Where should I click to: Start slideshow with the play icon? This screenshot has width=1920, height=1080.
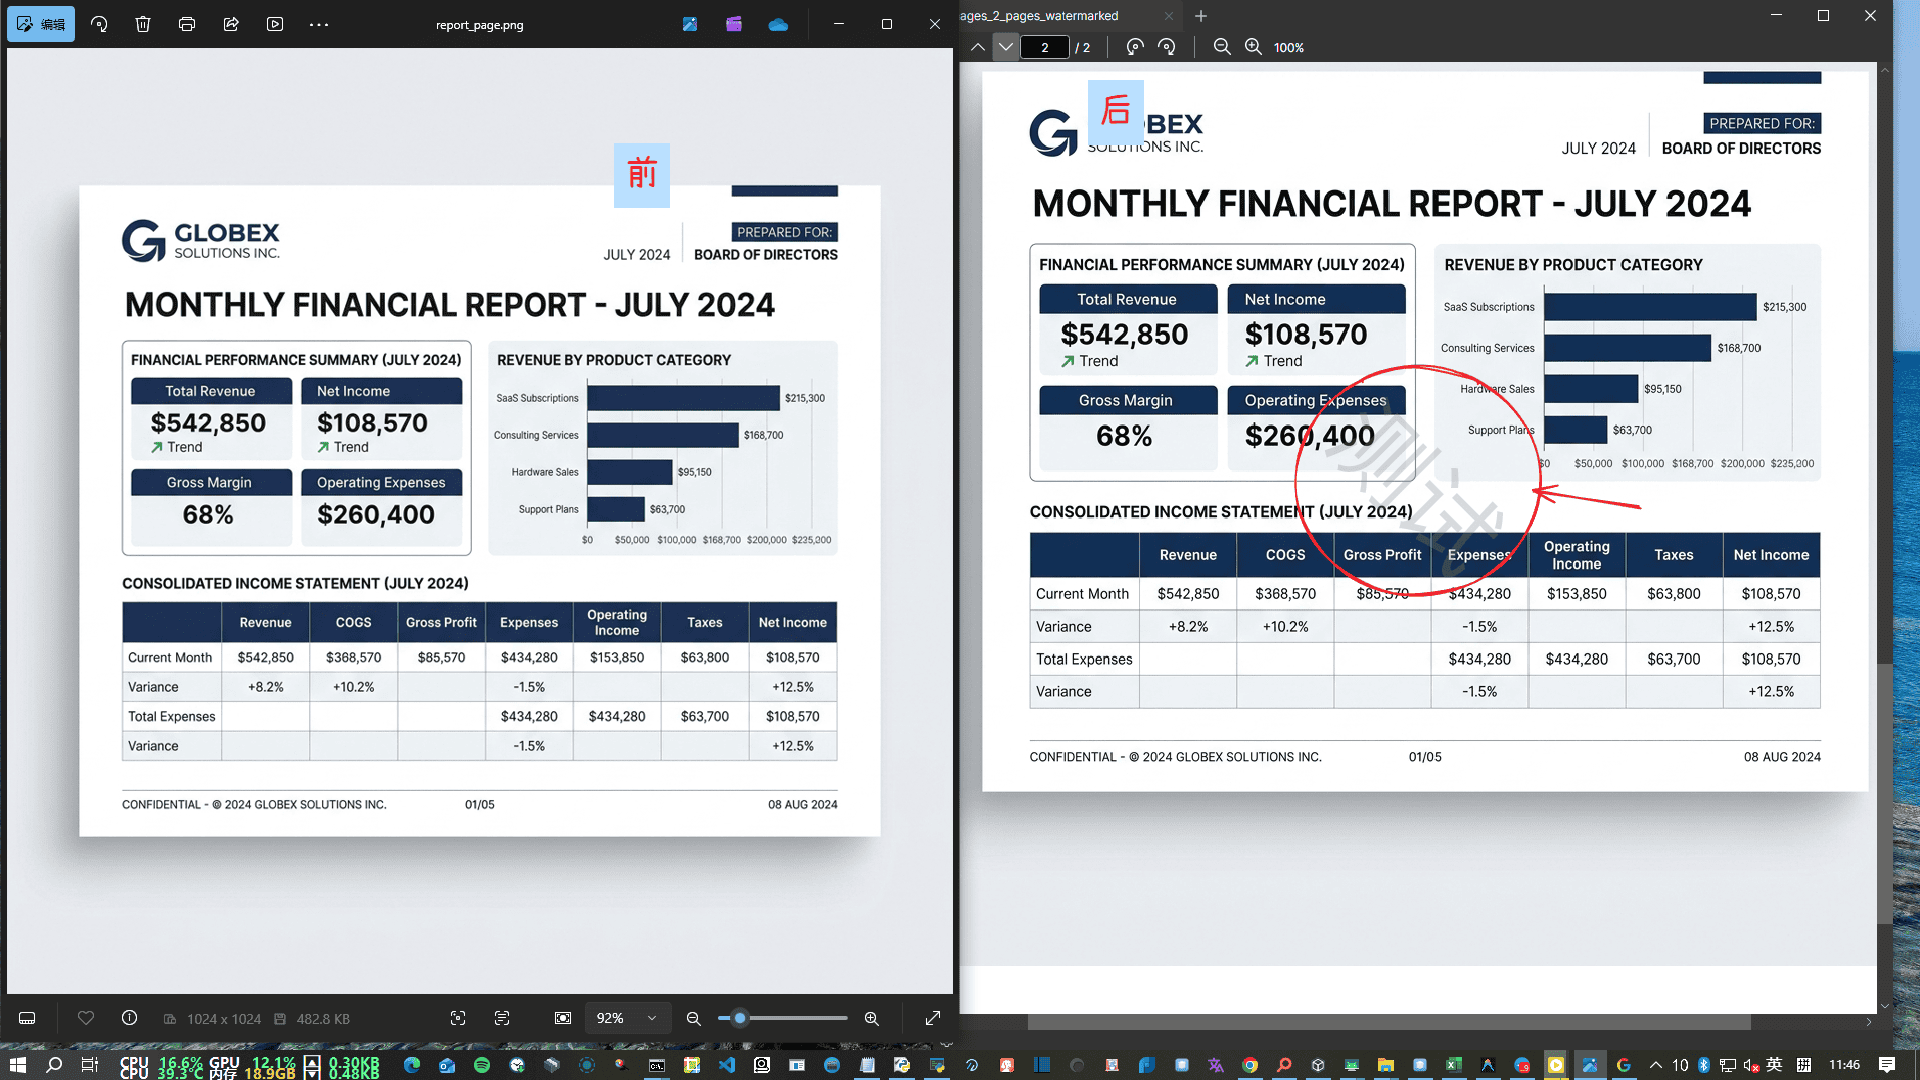point(275,24)
